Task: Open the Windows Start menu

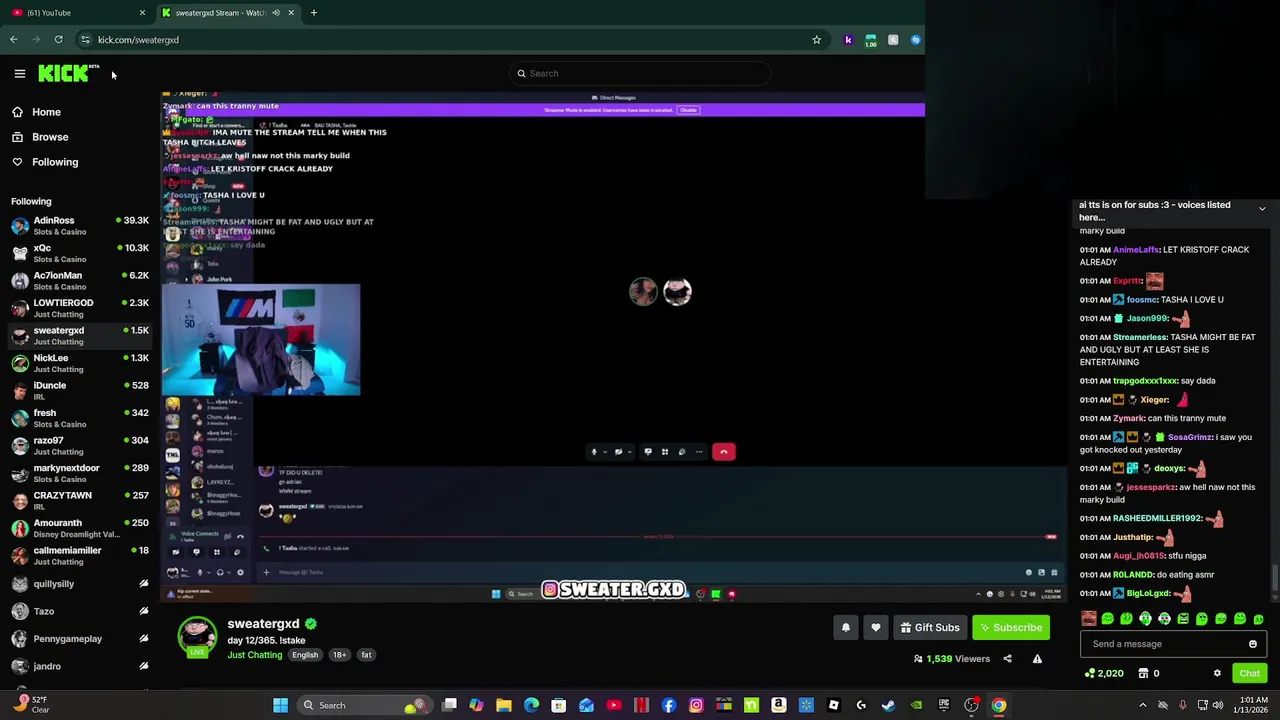Action: (x=281, y=705)
